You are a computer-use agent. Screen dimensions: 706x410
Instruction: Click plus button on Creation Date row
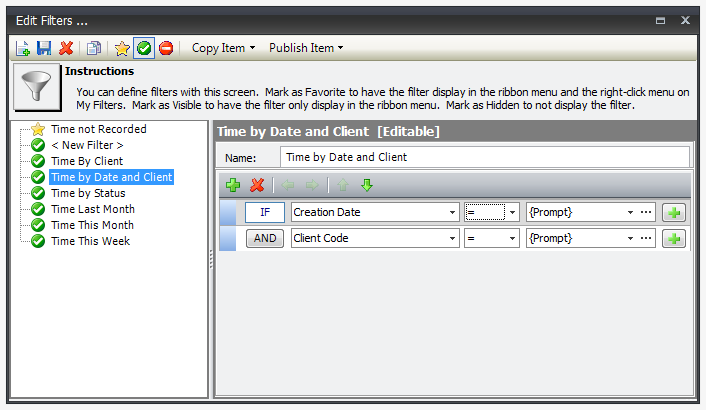pyautogui.click(x=674, y=212)
